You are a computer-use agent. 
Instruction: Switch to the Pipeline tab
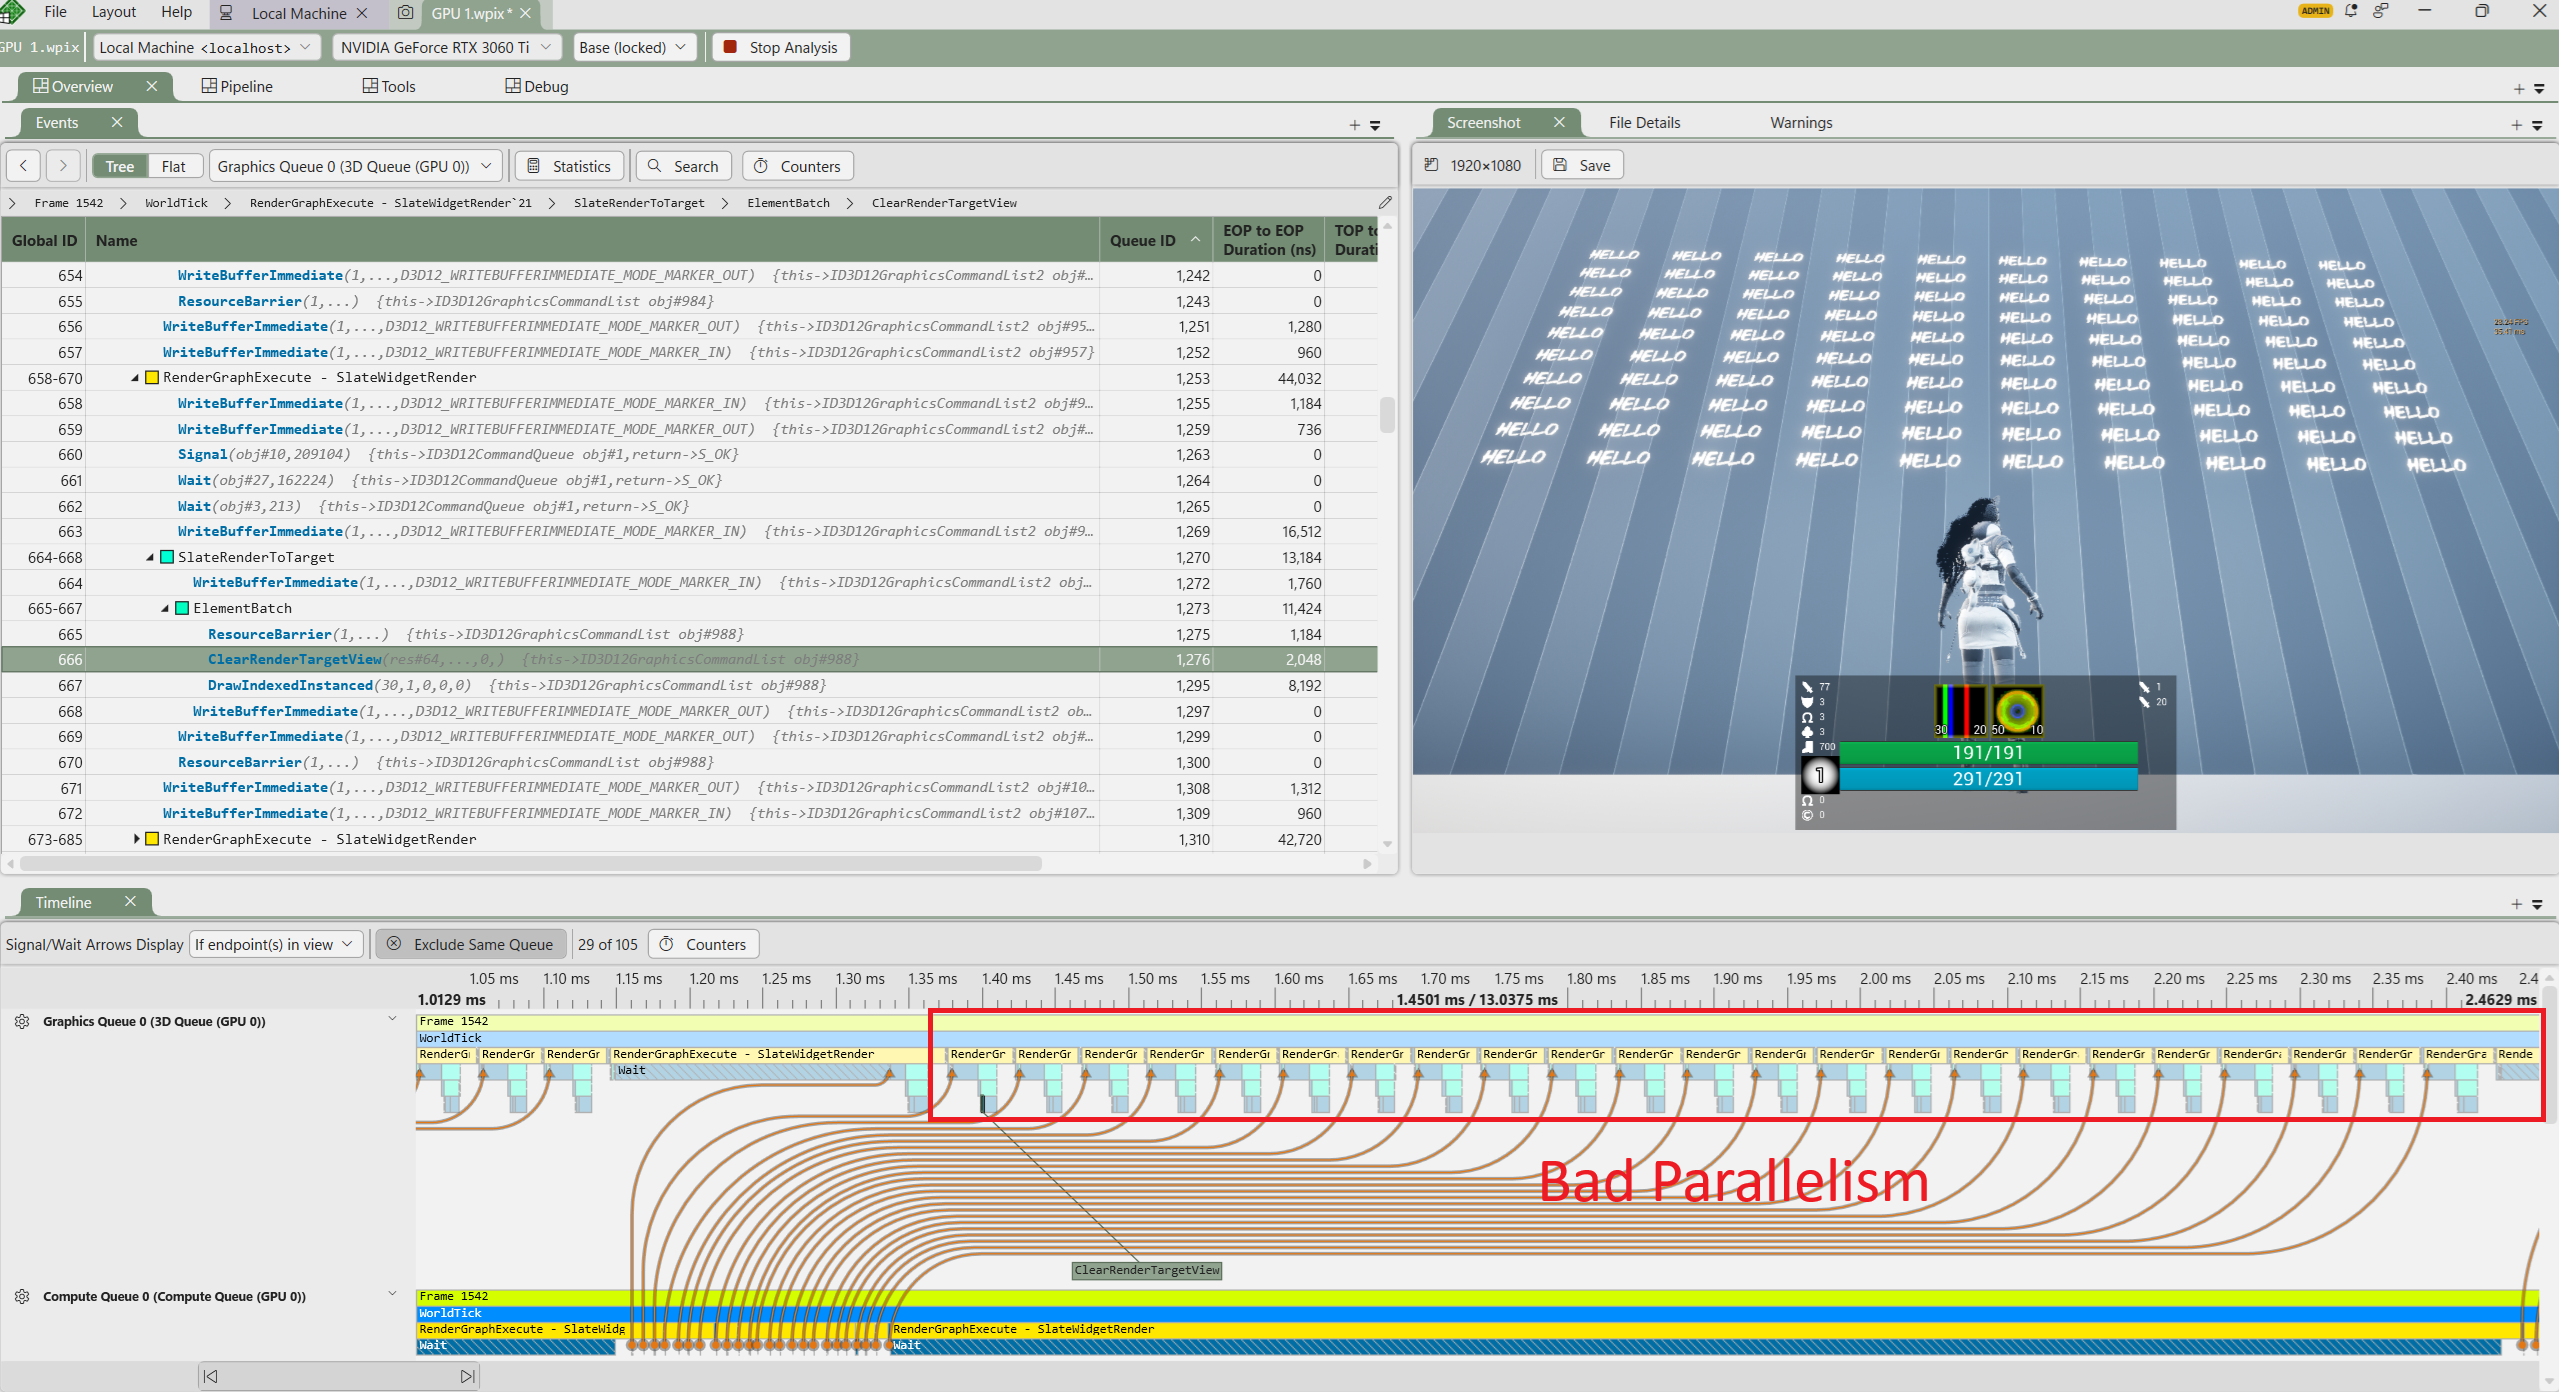pos(237,86)
